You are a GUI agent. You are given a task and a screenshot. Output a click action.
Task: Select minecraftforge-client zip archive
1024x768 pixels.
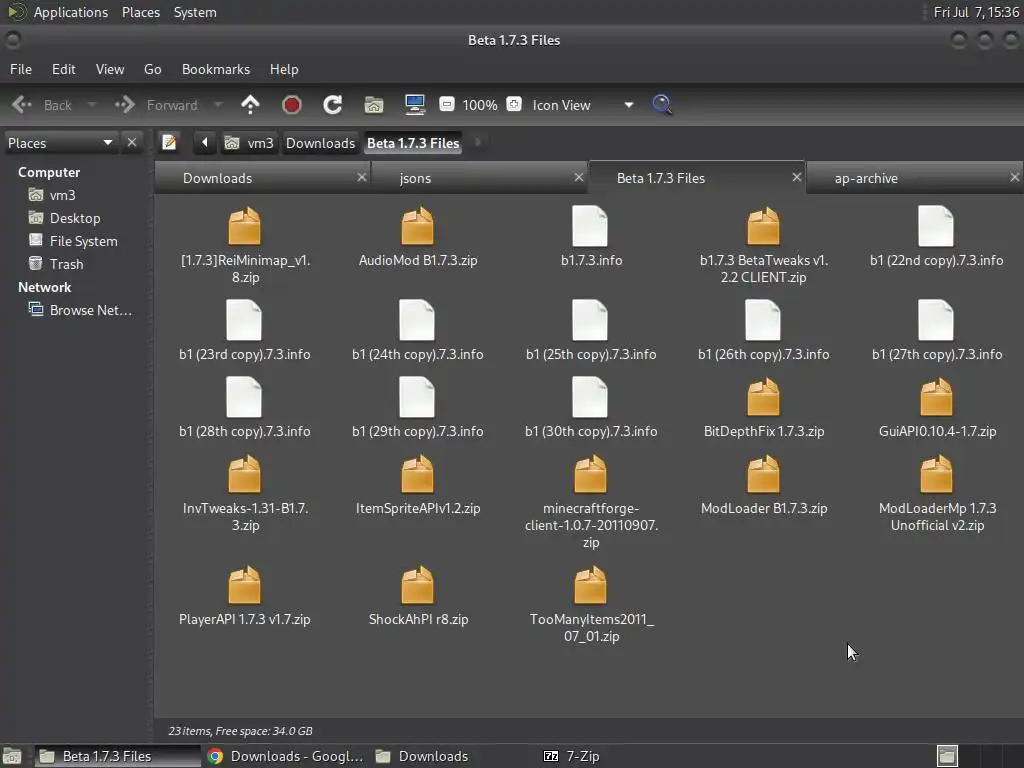click(591, 502)
